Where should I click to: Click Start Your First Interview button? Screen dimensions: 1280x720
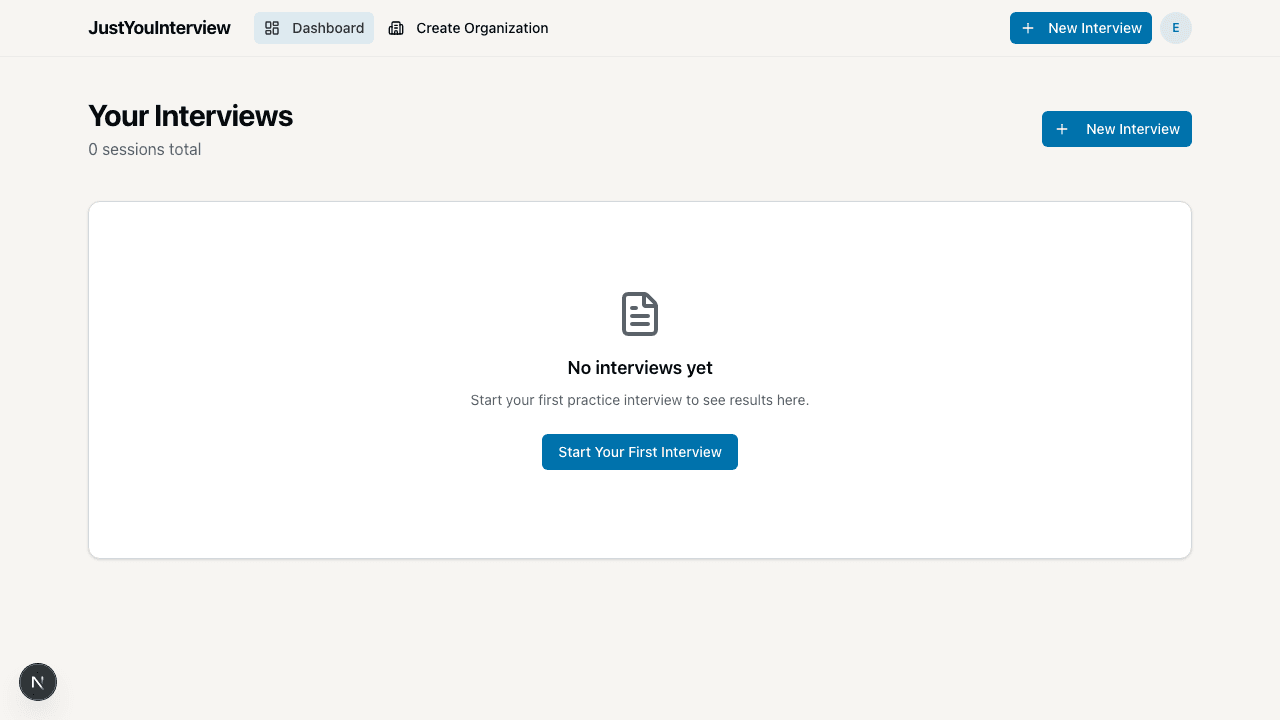640,452
